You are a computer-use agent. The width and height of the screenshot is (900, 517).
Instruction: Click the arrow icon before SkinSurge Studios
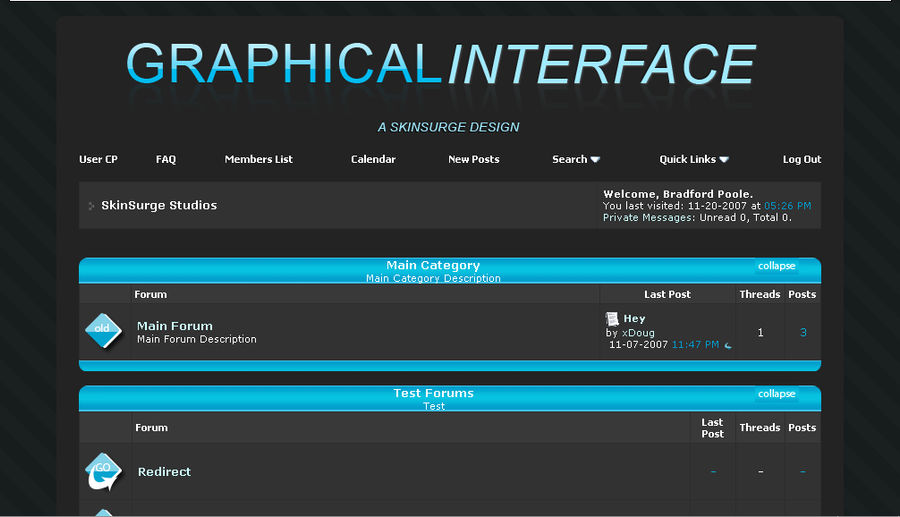pyautogui.click(x=91, y=205)
